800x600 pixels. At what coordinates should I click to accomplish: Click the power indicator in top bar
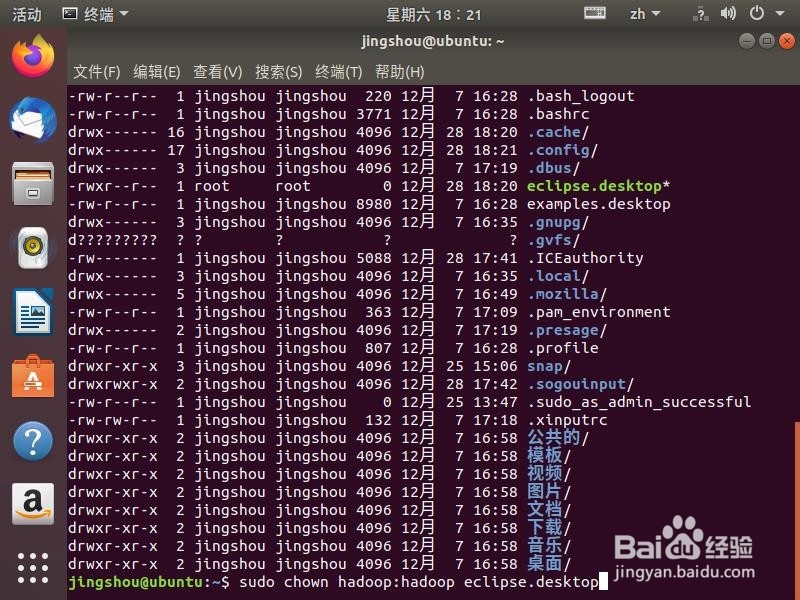[x=757, y=14]
